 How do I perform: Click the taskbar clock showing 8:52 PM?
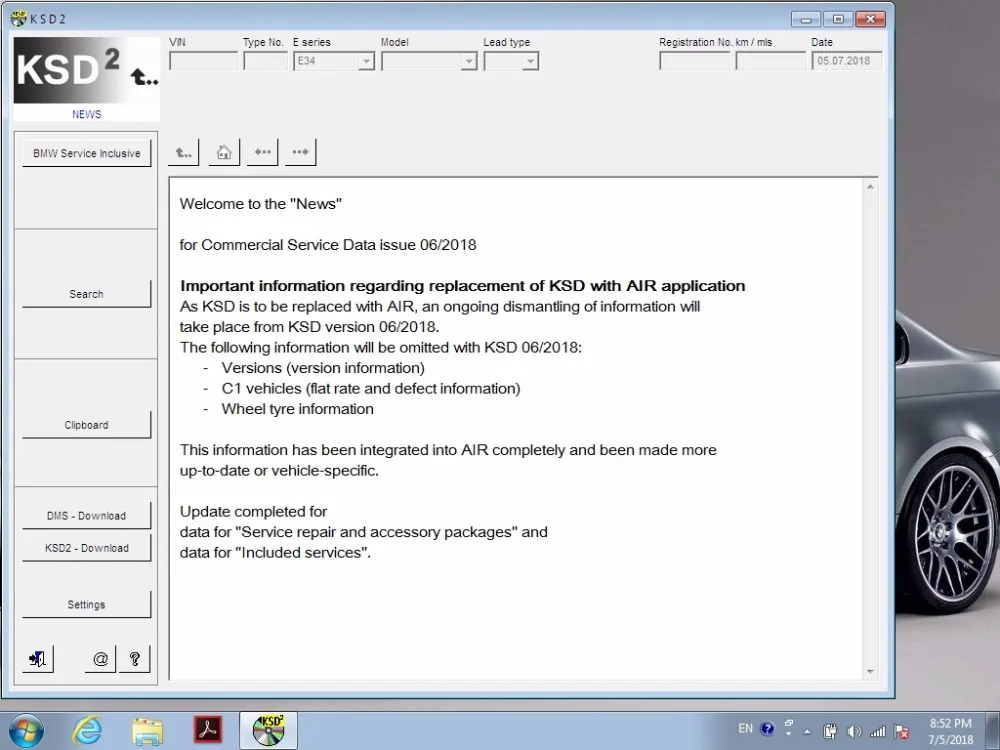950,731
